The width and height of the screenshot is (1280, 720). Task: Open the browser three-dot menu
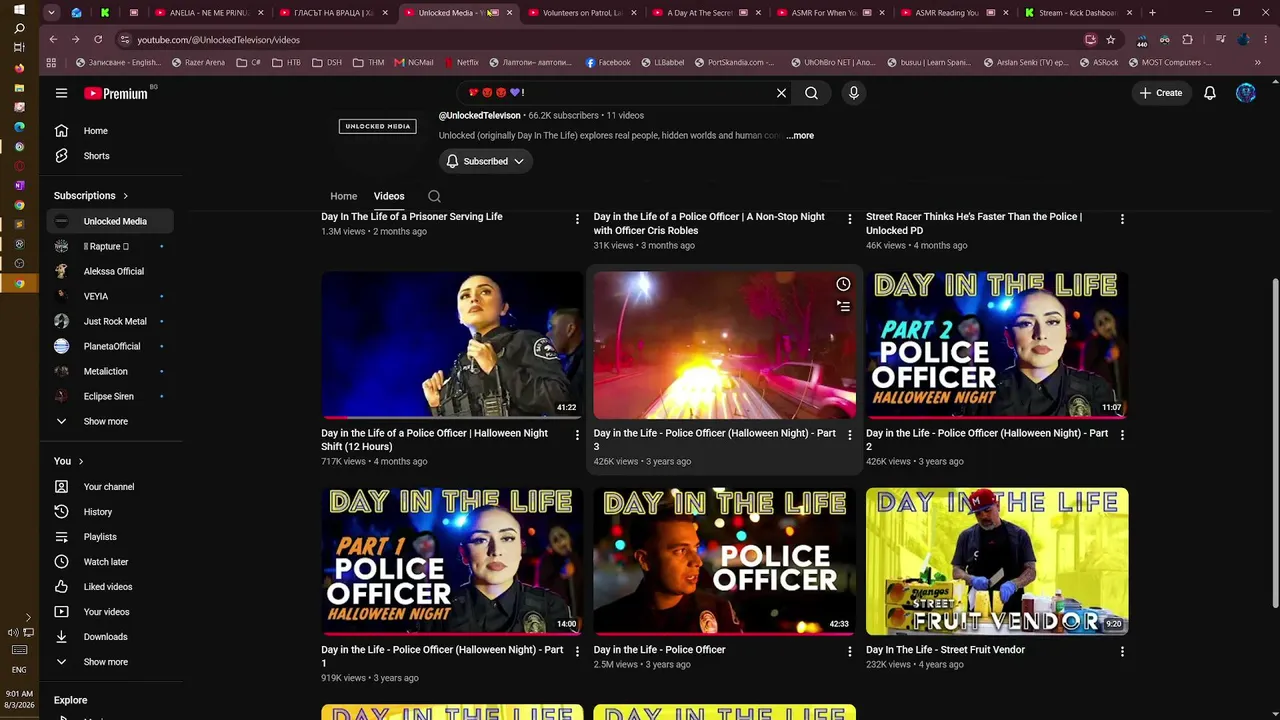(1265, 40)
